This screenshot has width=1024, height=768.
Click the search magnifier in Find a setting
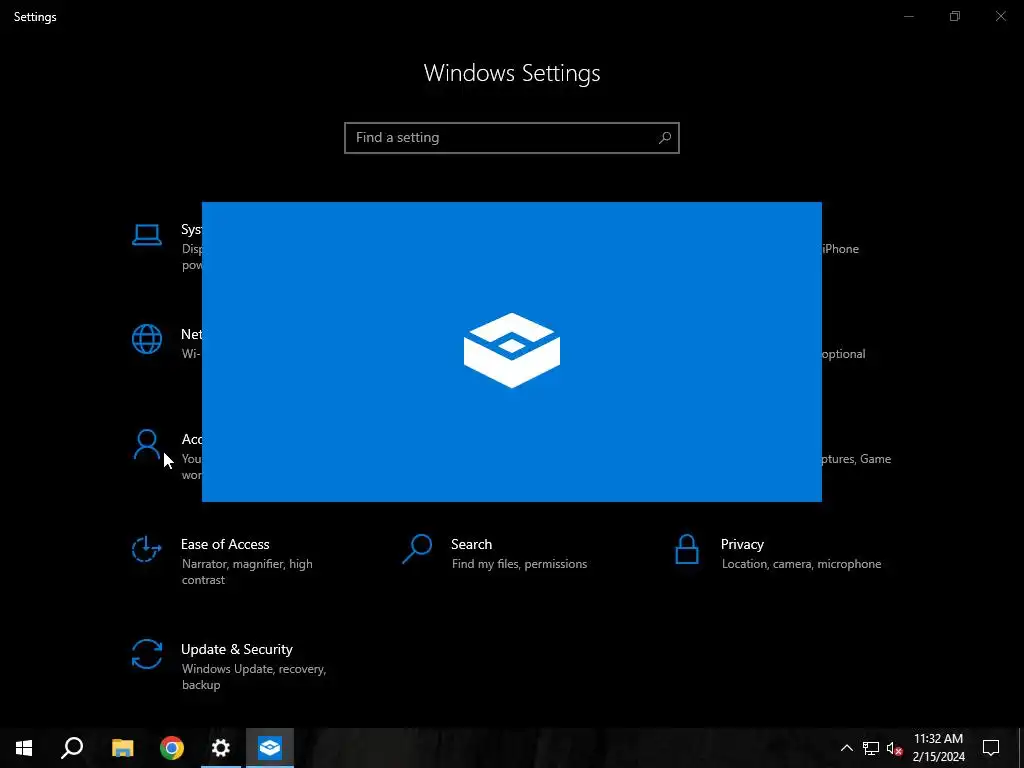point(665,138)
